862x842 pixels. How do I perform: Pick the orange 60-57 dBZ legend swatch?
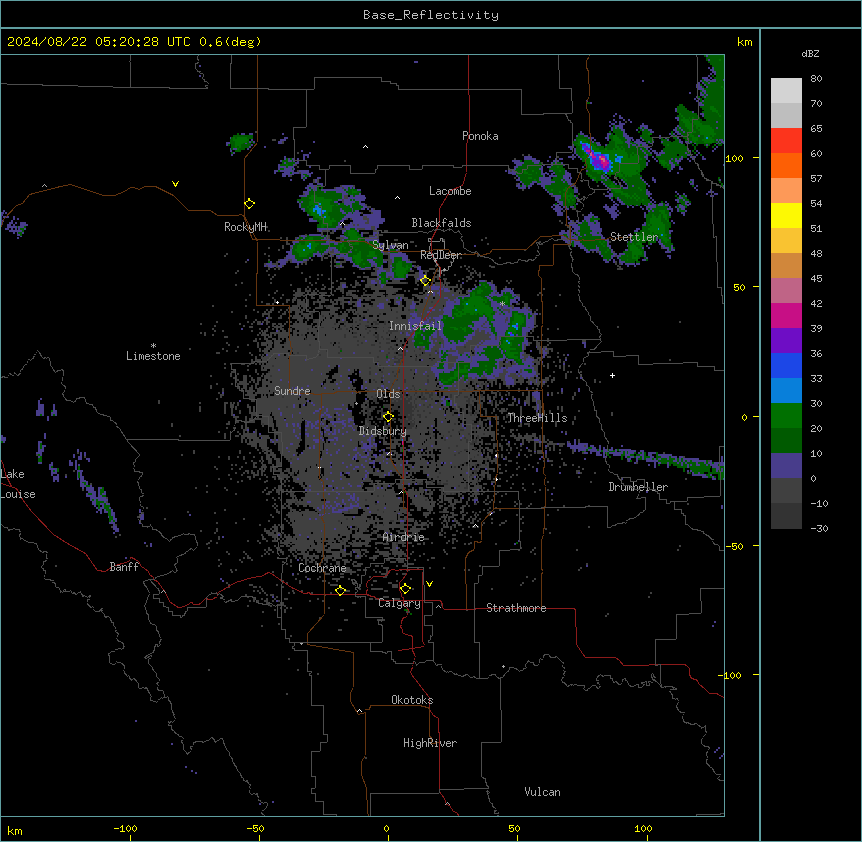click(786, 165)
